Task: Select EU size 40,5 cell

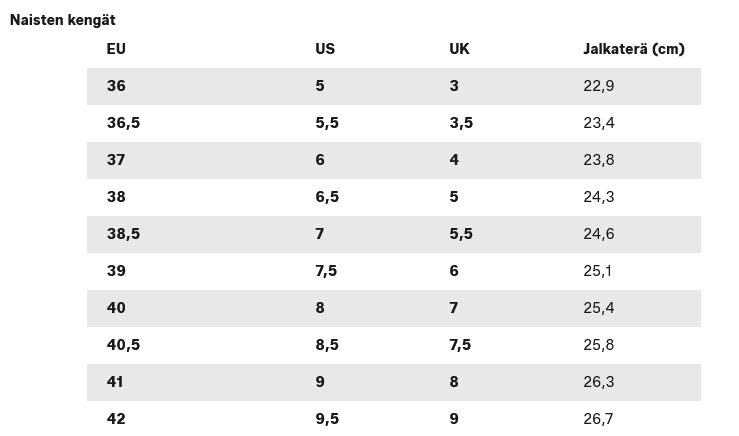Action: [x=123, y=345]
